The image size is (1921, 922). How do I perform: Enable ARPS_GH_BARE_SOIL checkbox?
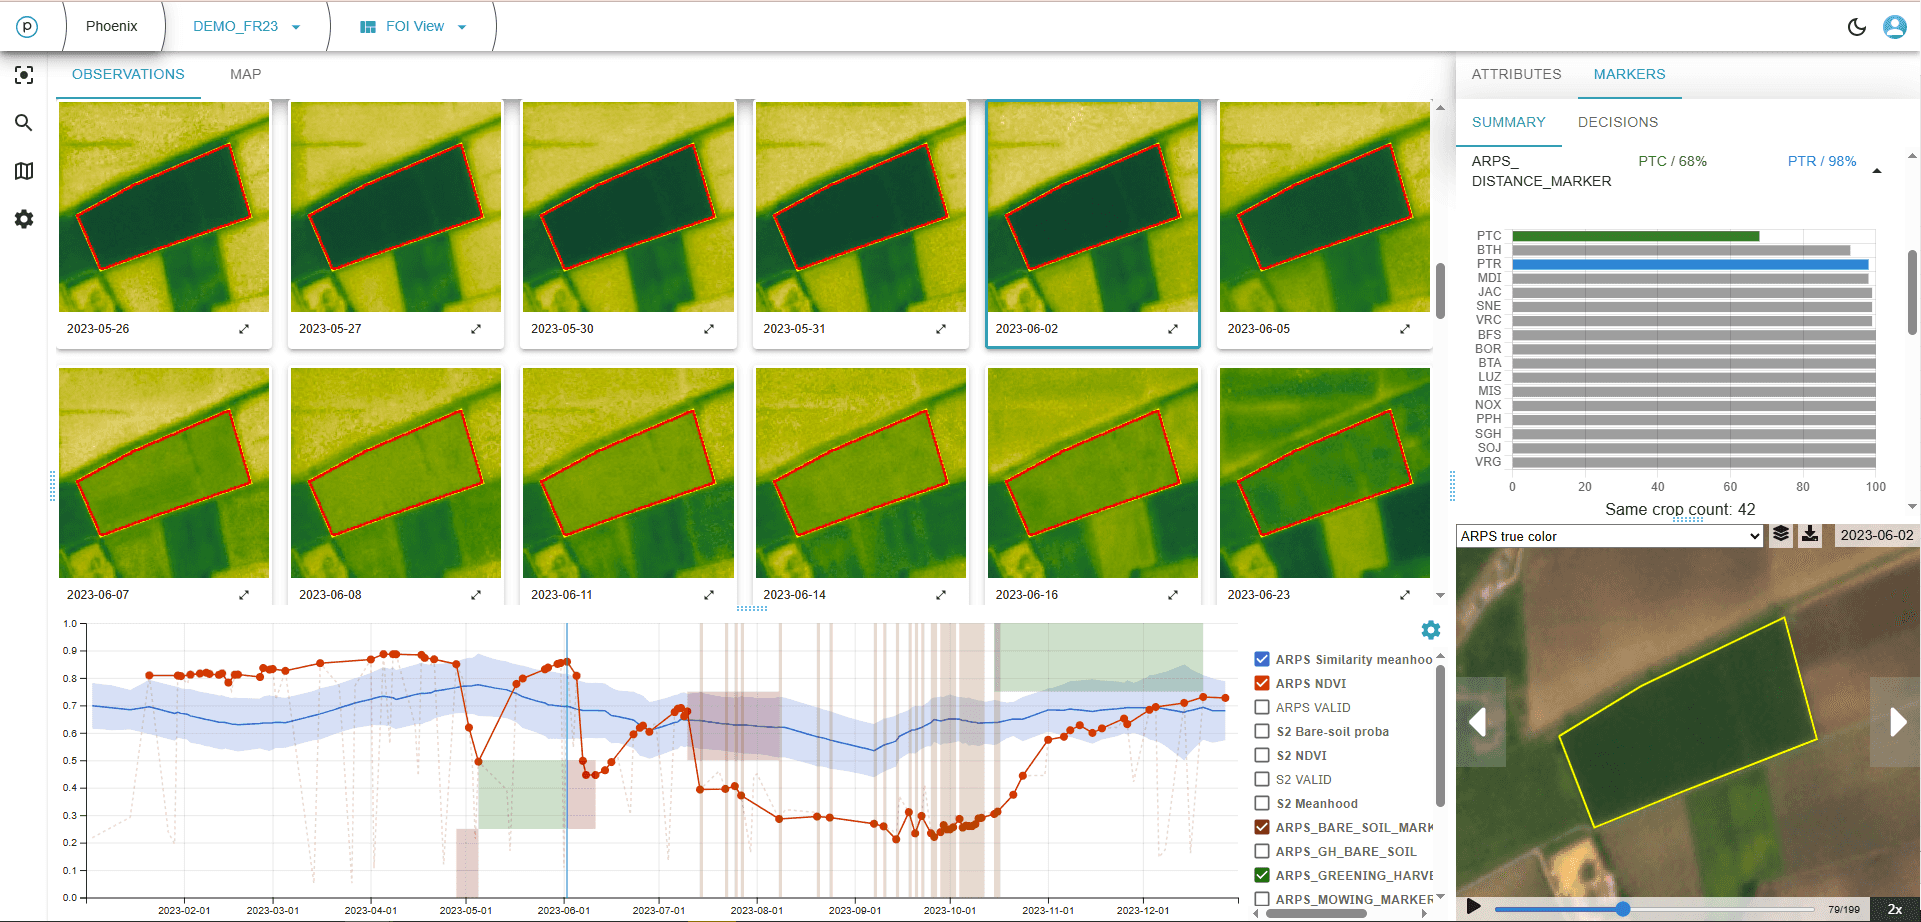(1262, 851)
